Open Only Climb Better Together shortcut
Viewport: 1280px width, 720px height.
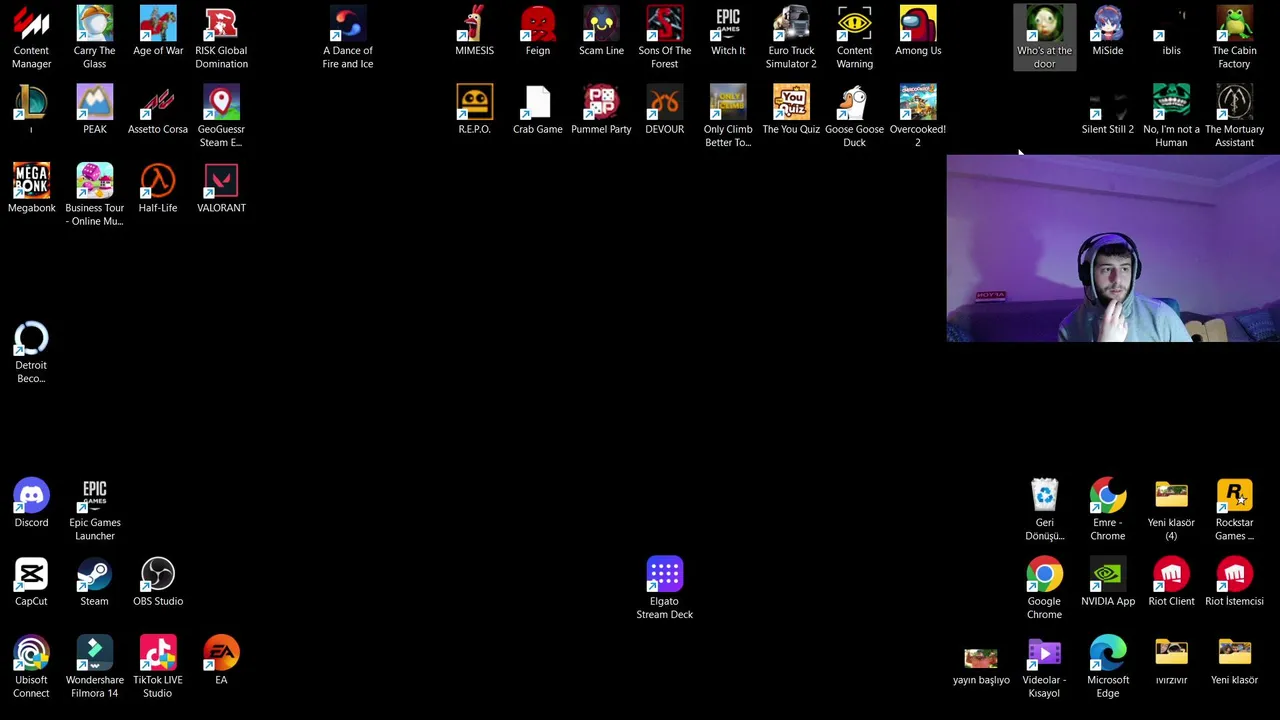tap(728, 116)
